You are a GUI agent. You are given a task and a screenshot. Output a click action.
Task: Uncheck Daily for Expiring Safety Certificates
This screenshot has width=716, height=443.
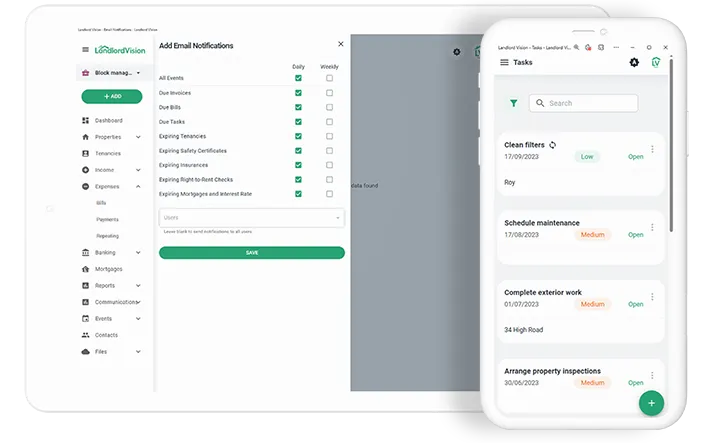click(x=298, y=151)
